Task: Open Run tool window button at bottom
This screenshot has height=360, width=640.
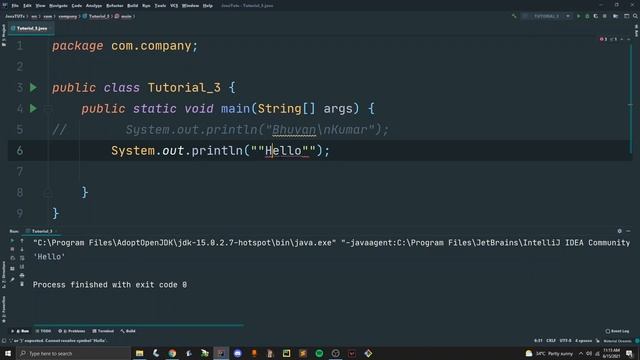Action: [x=20, y=331]
